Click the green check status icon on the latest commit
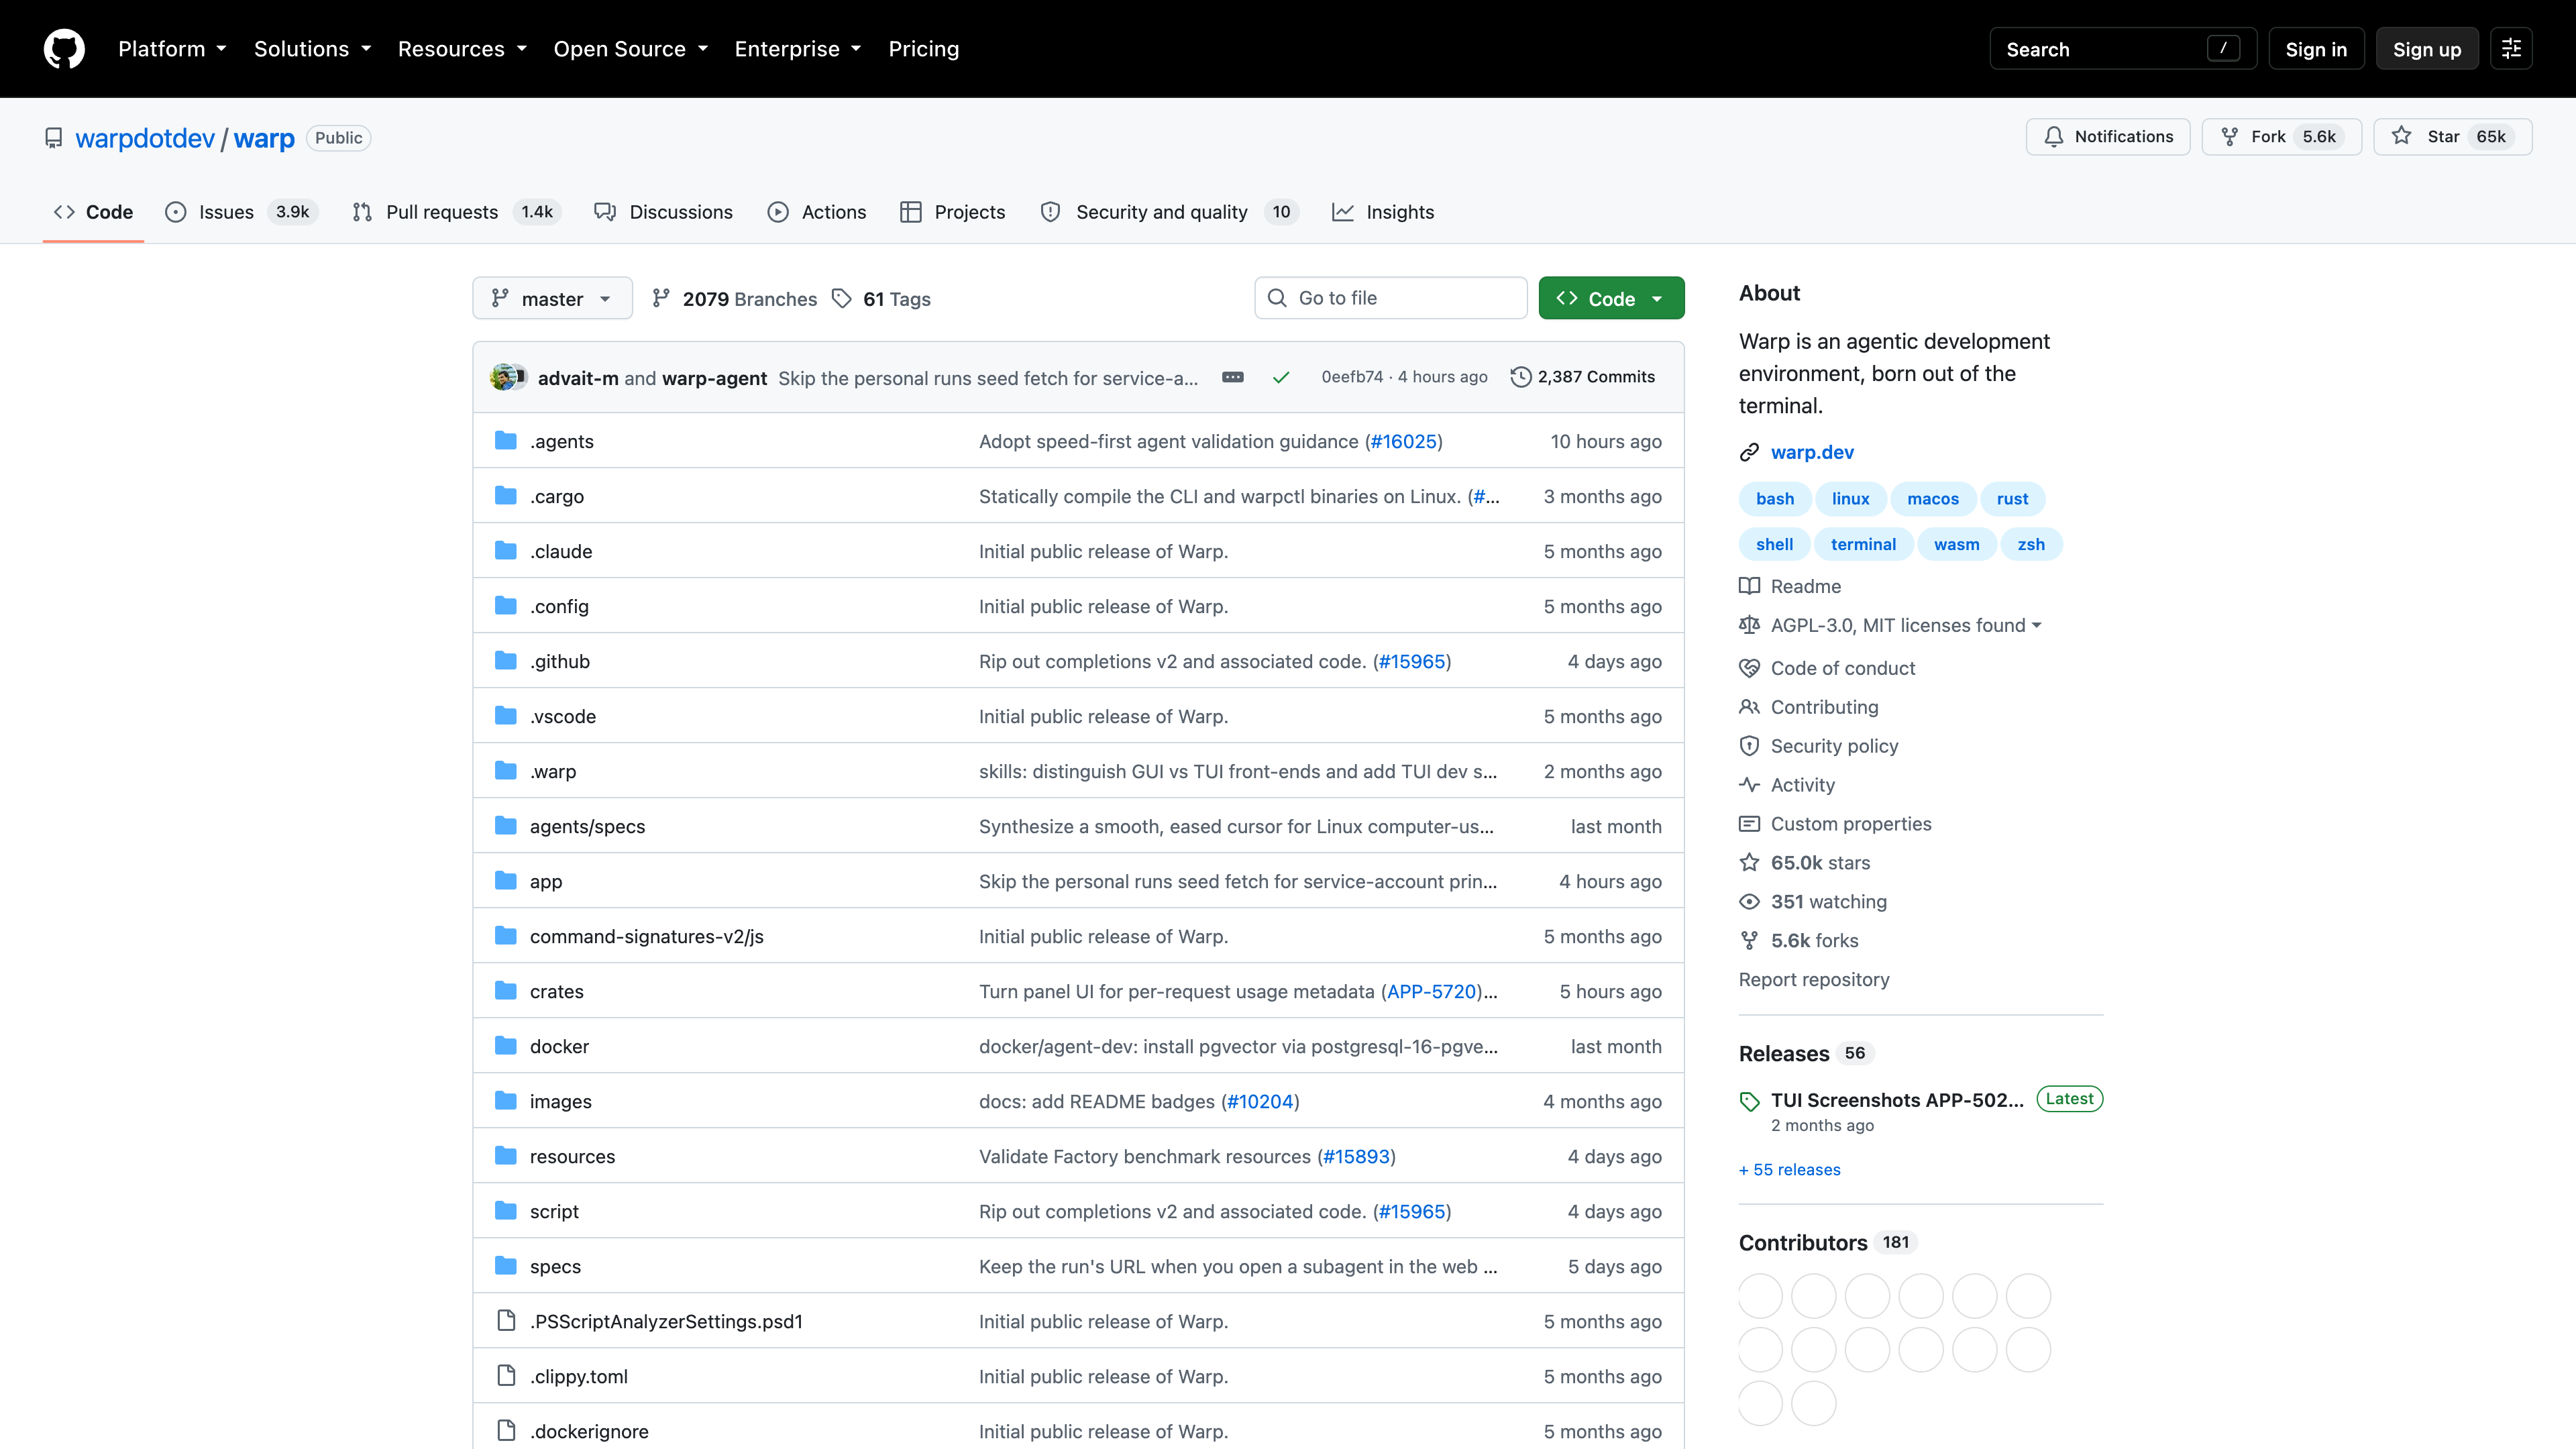 [x=1281, y=377]
